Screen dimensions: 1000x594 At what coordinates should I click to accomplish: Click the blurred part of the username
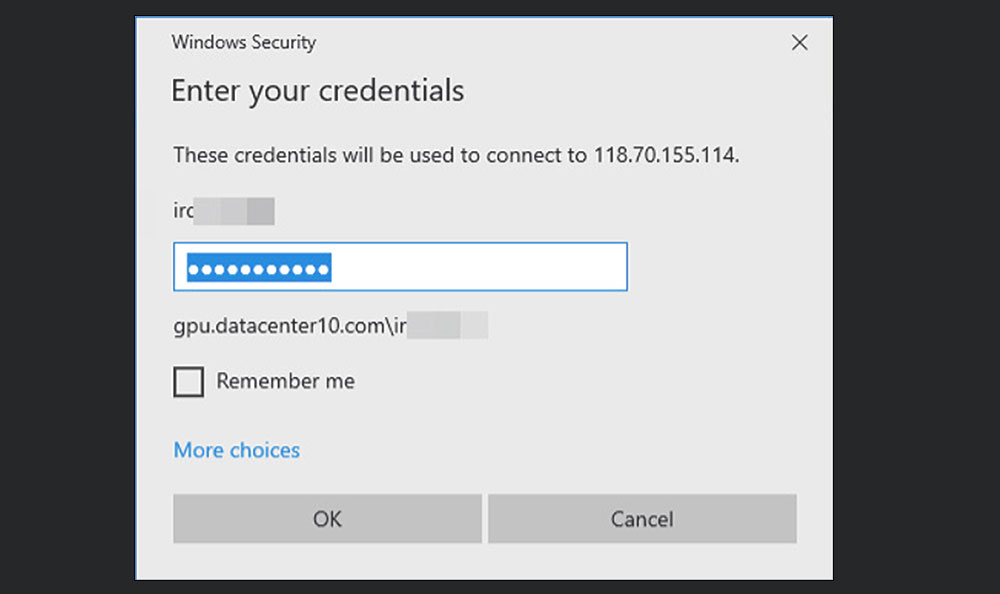pos(234,211)
